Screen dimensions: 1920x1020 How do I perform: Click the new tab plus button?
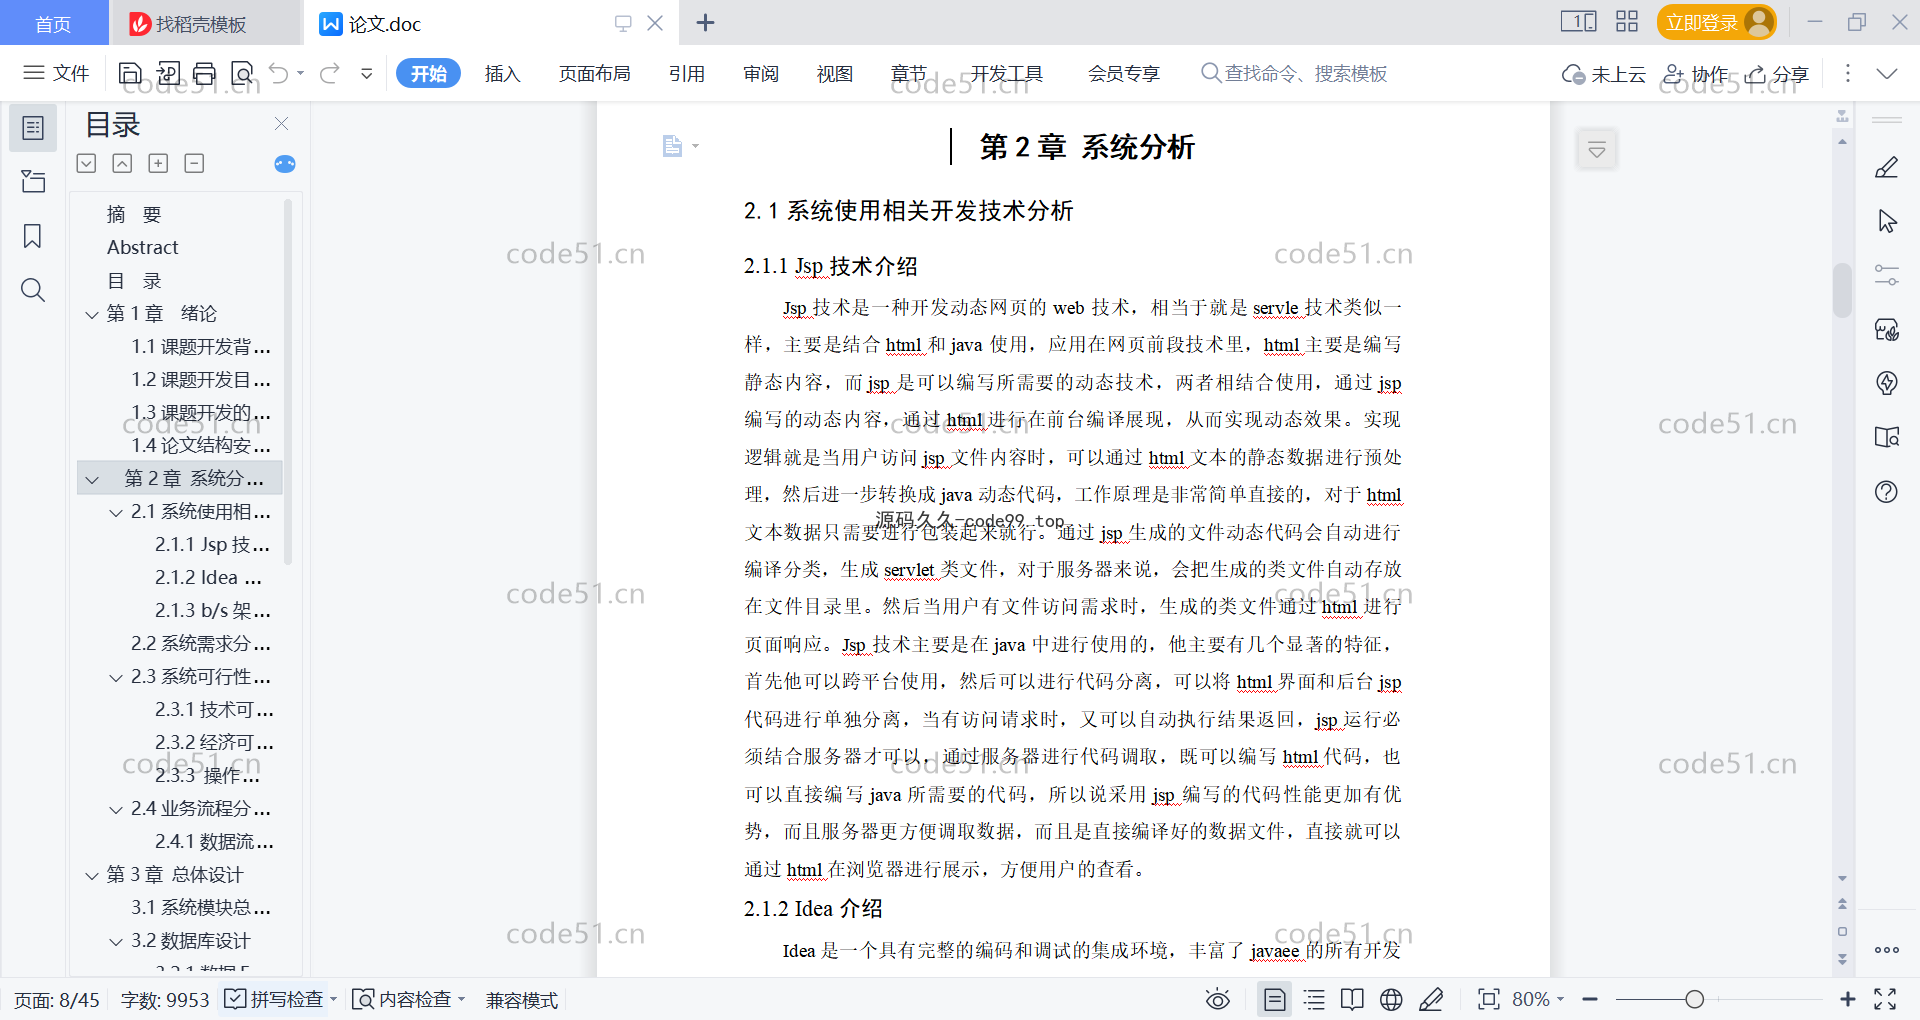705,22
